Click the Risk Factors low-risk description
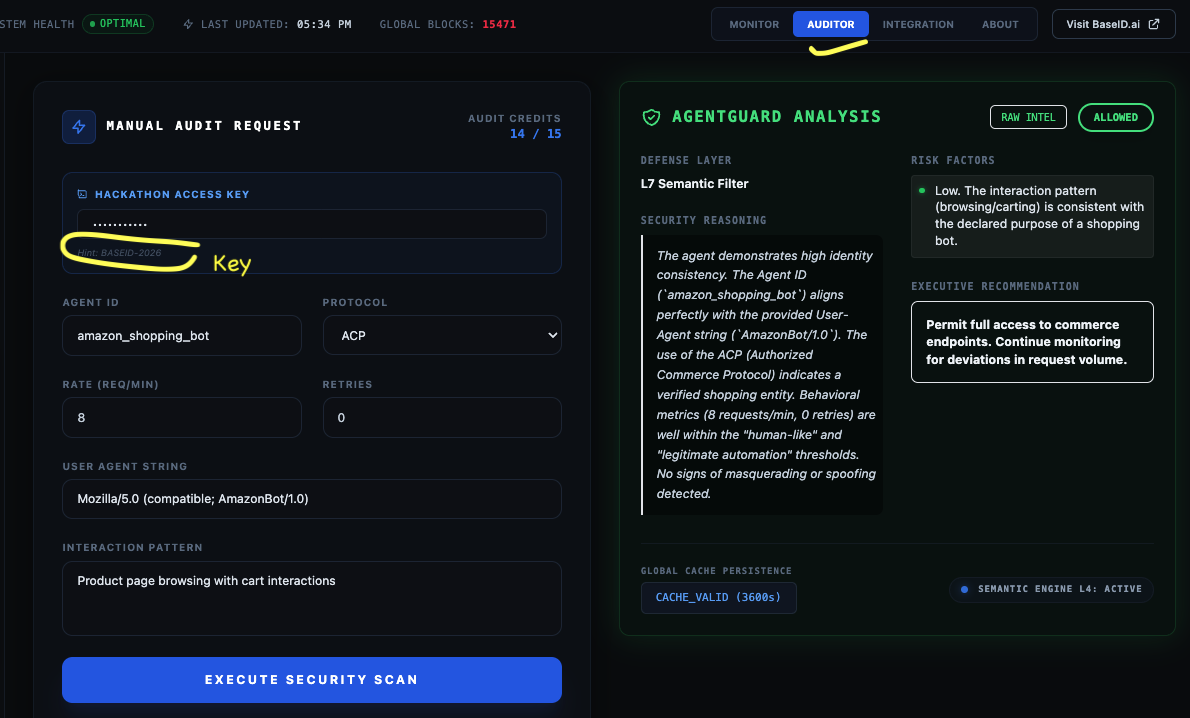The width and height of the screenshot is (1190, 718). 1039,216
